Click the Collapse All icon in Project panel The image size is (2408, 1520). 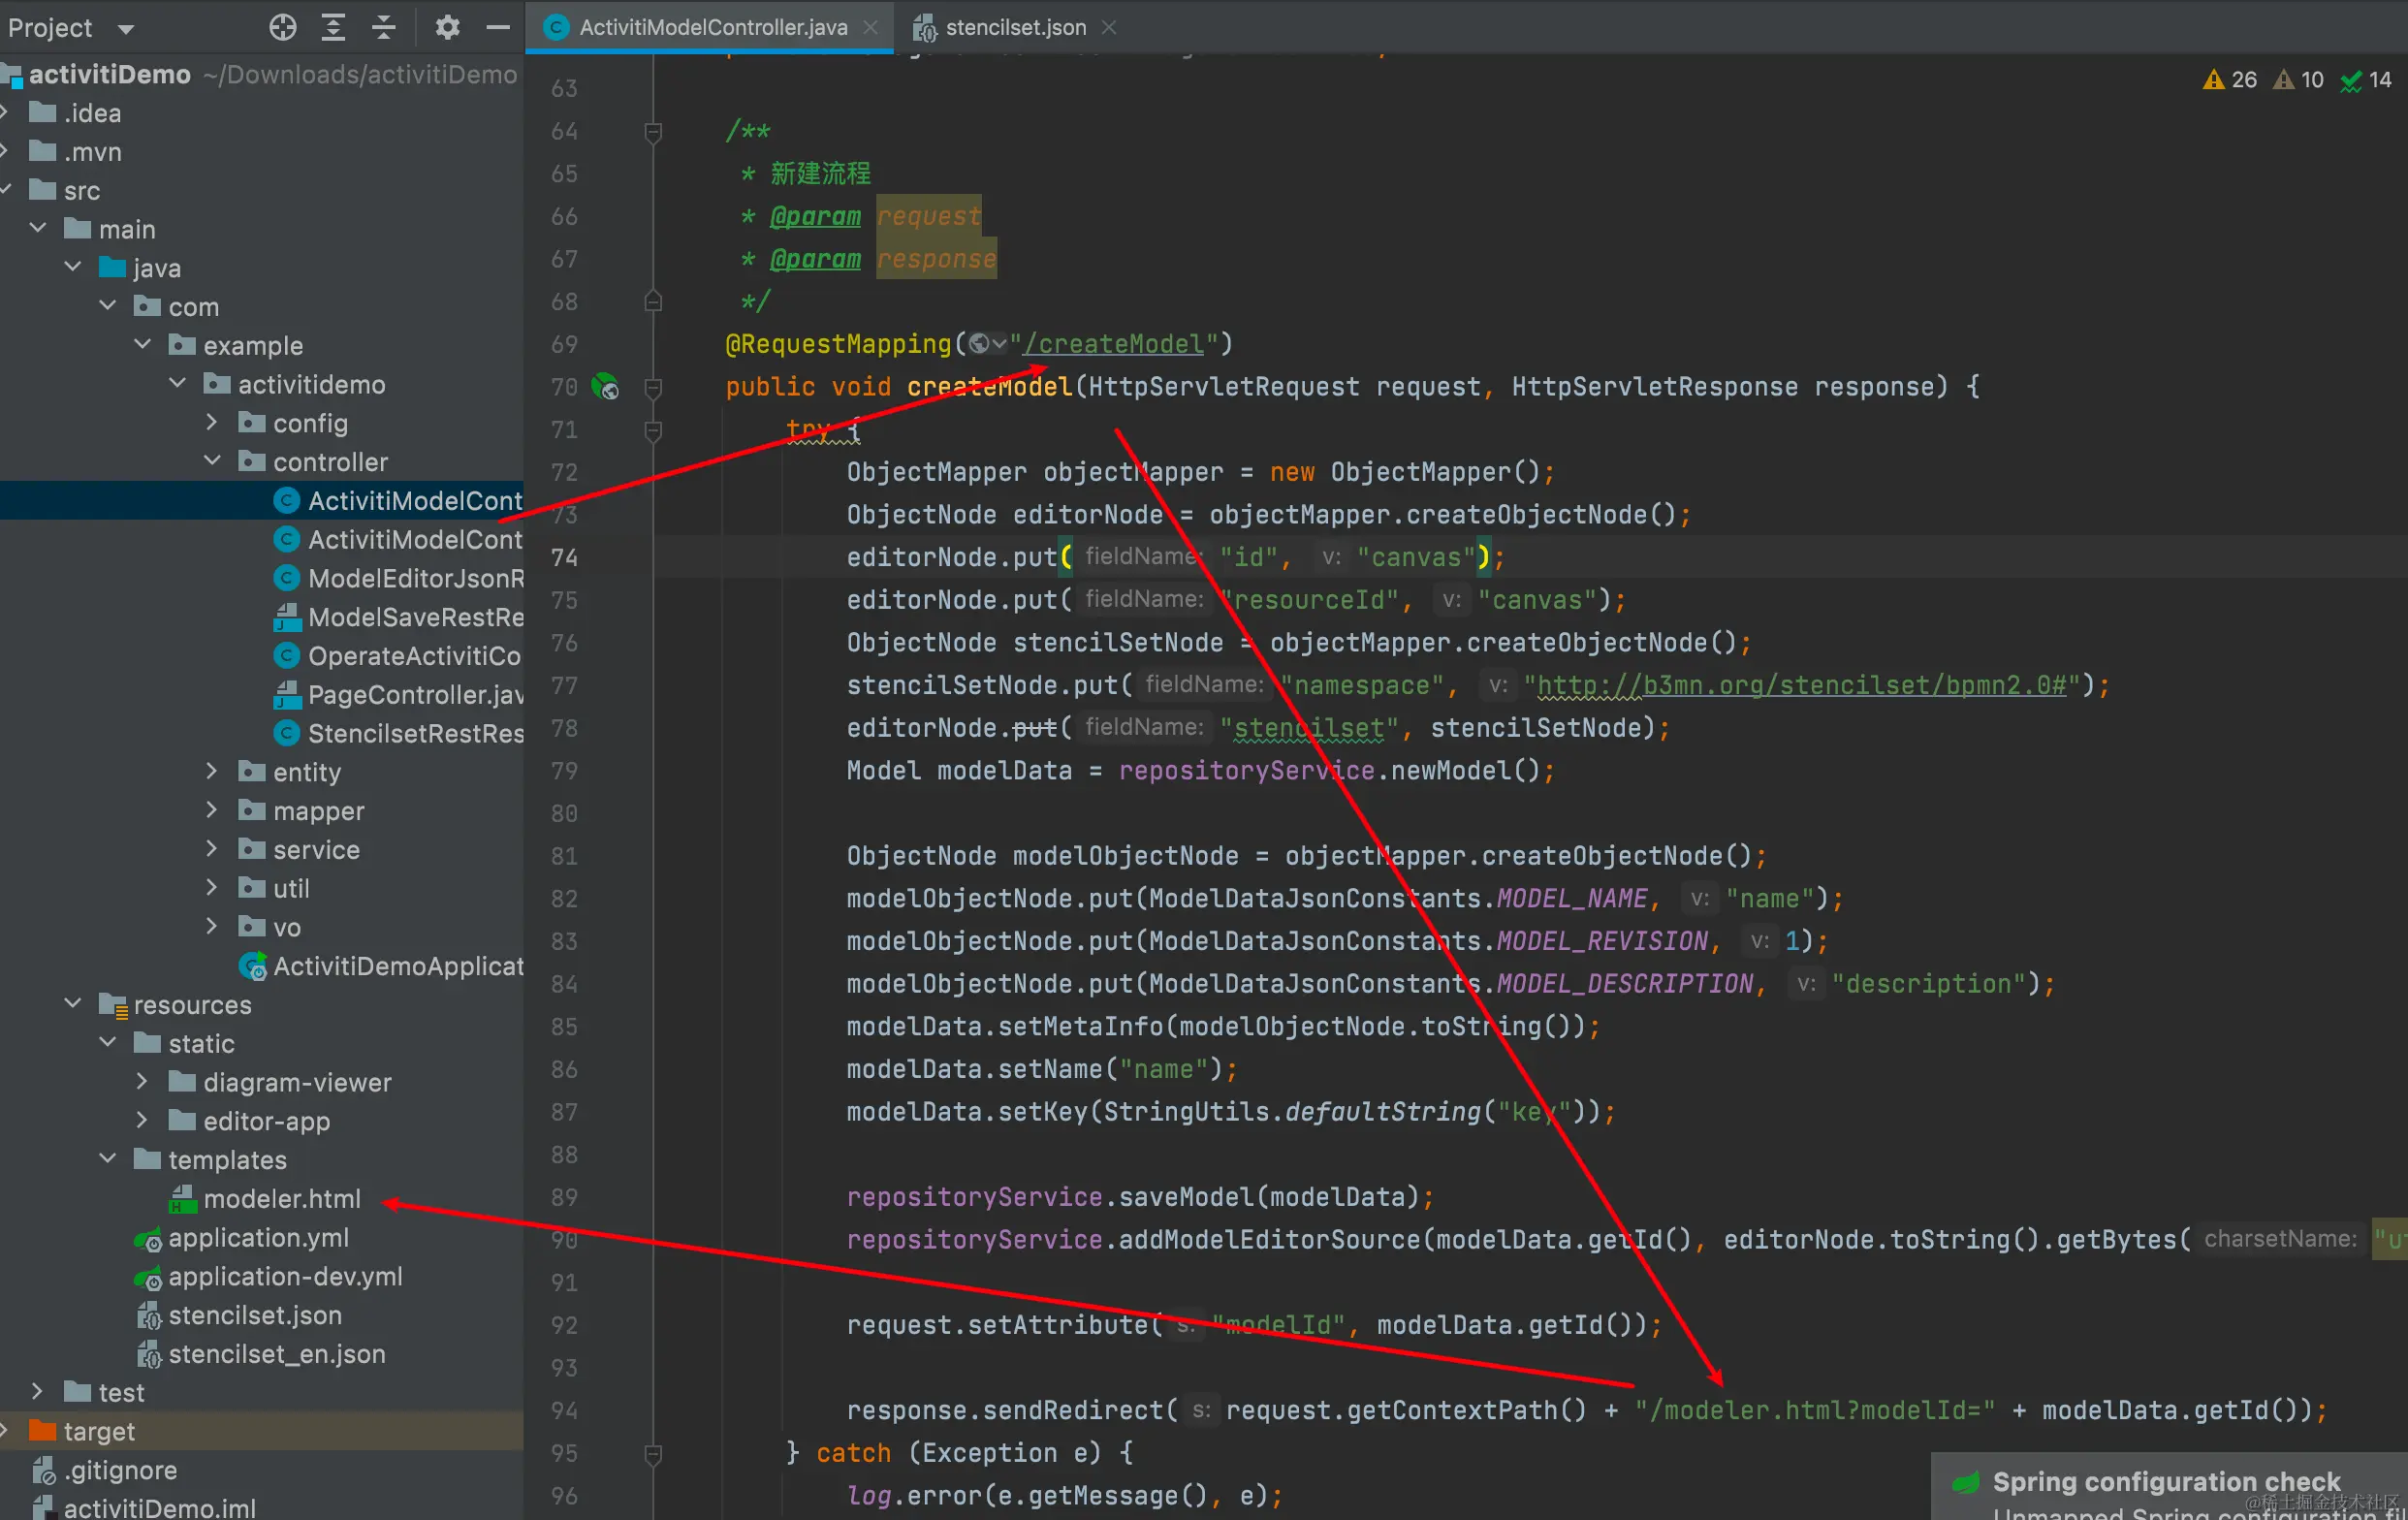[384, 27]
